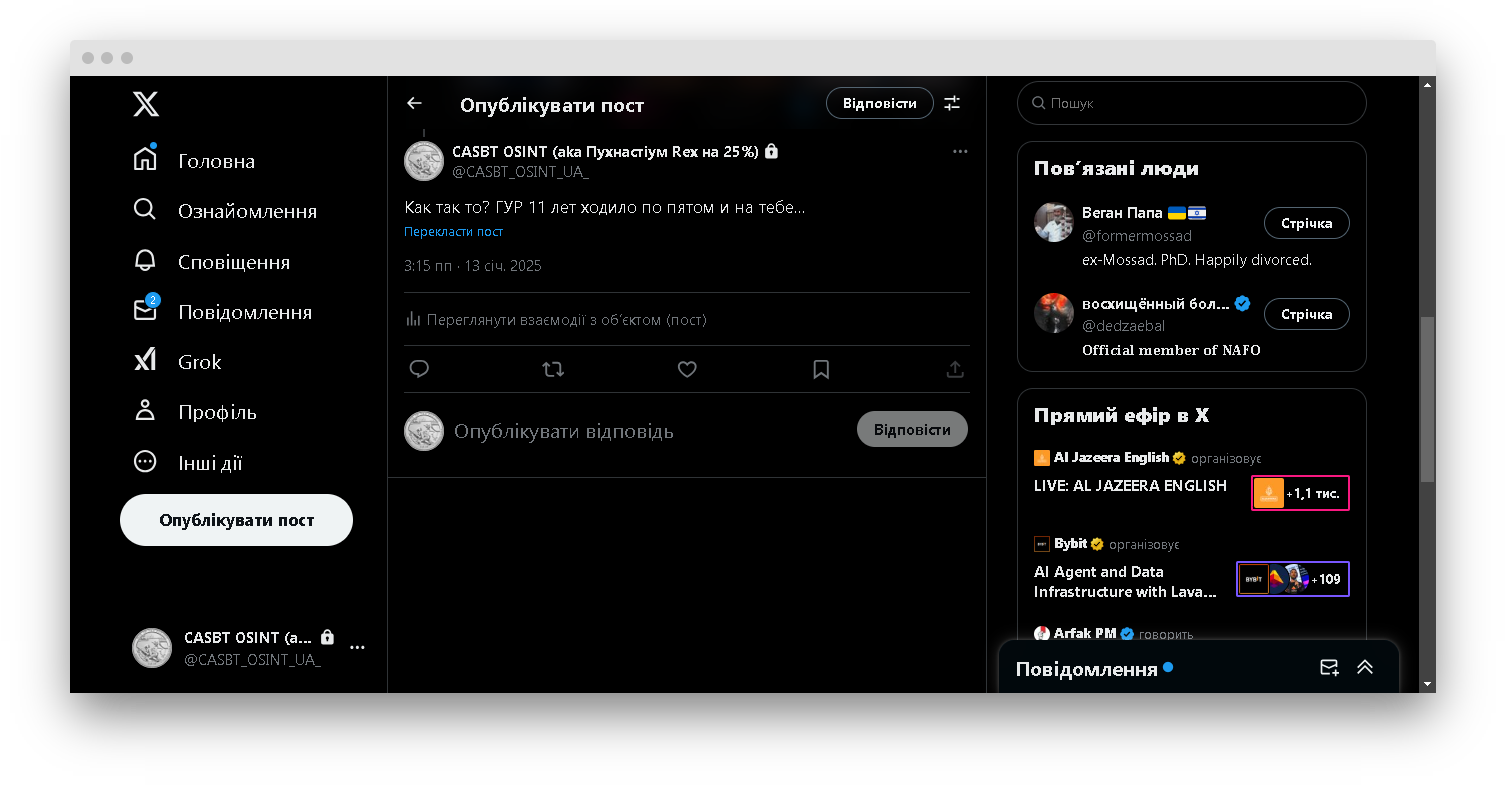
Task: Bookmark the post
Action: click(821, 369)
